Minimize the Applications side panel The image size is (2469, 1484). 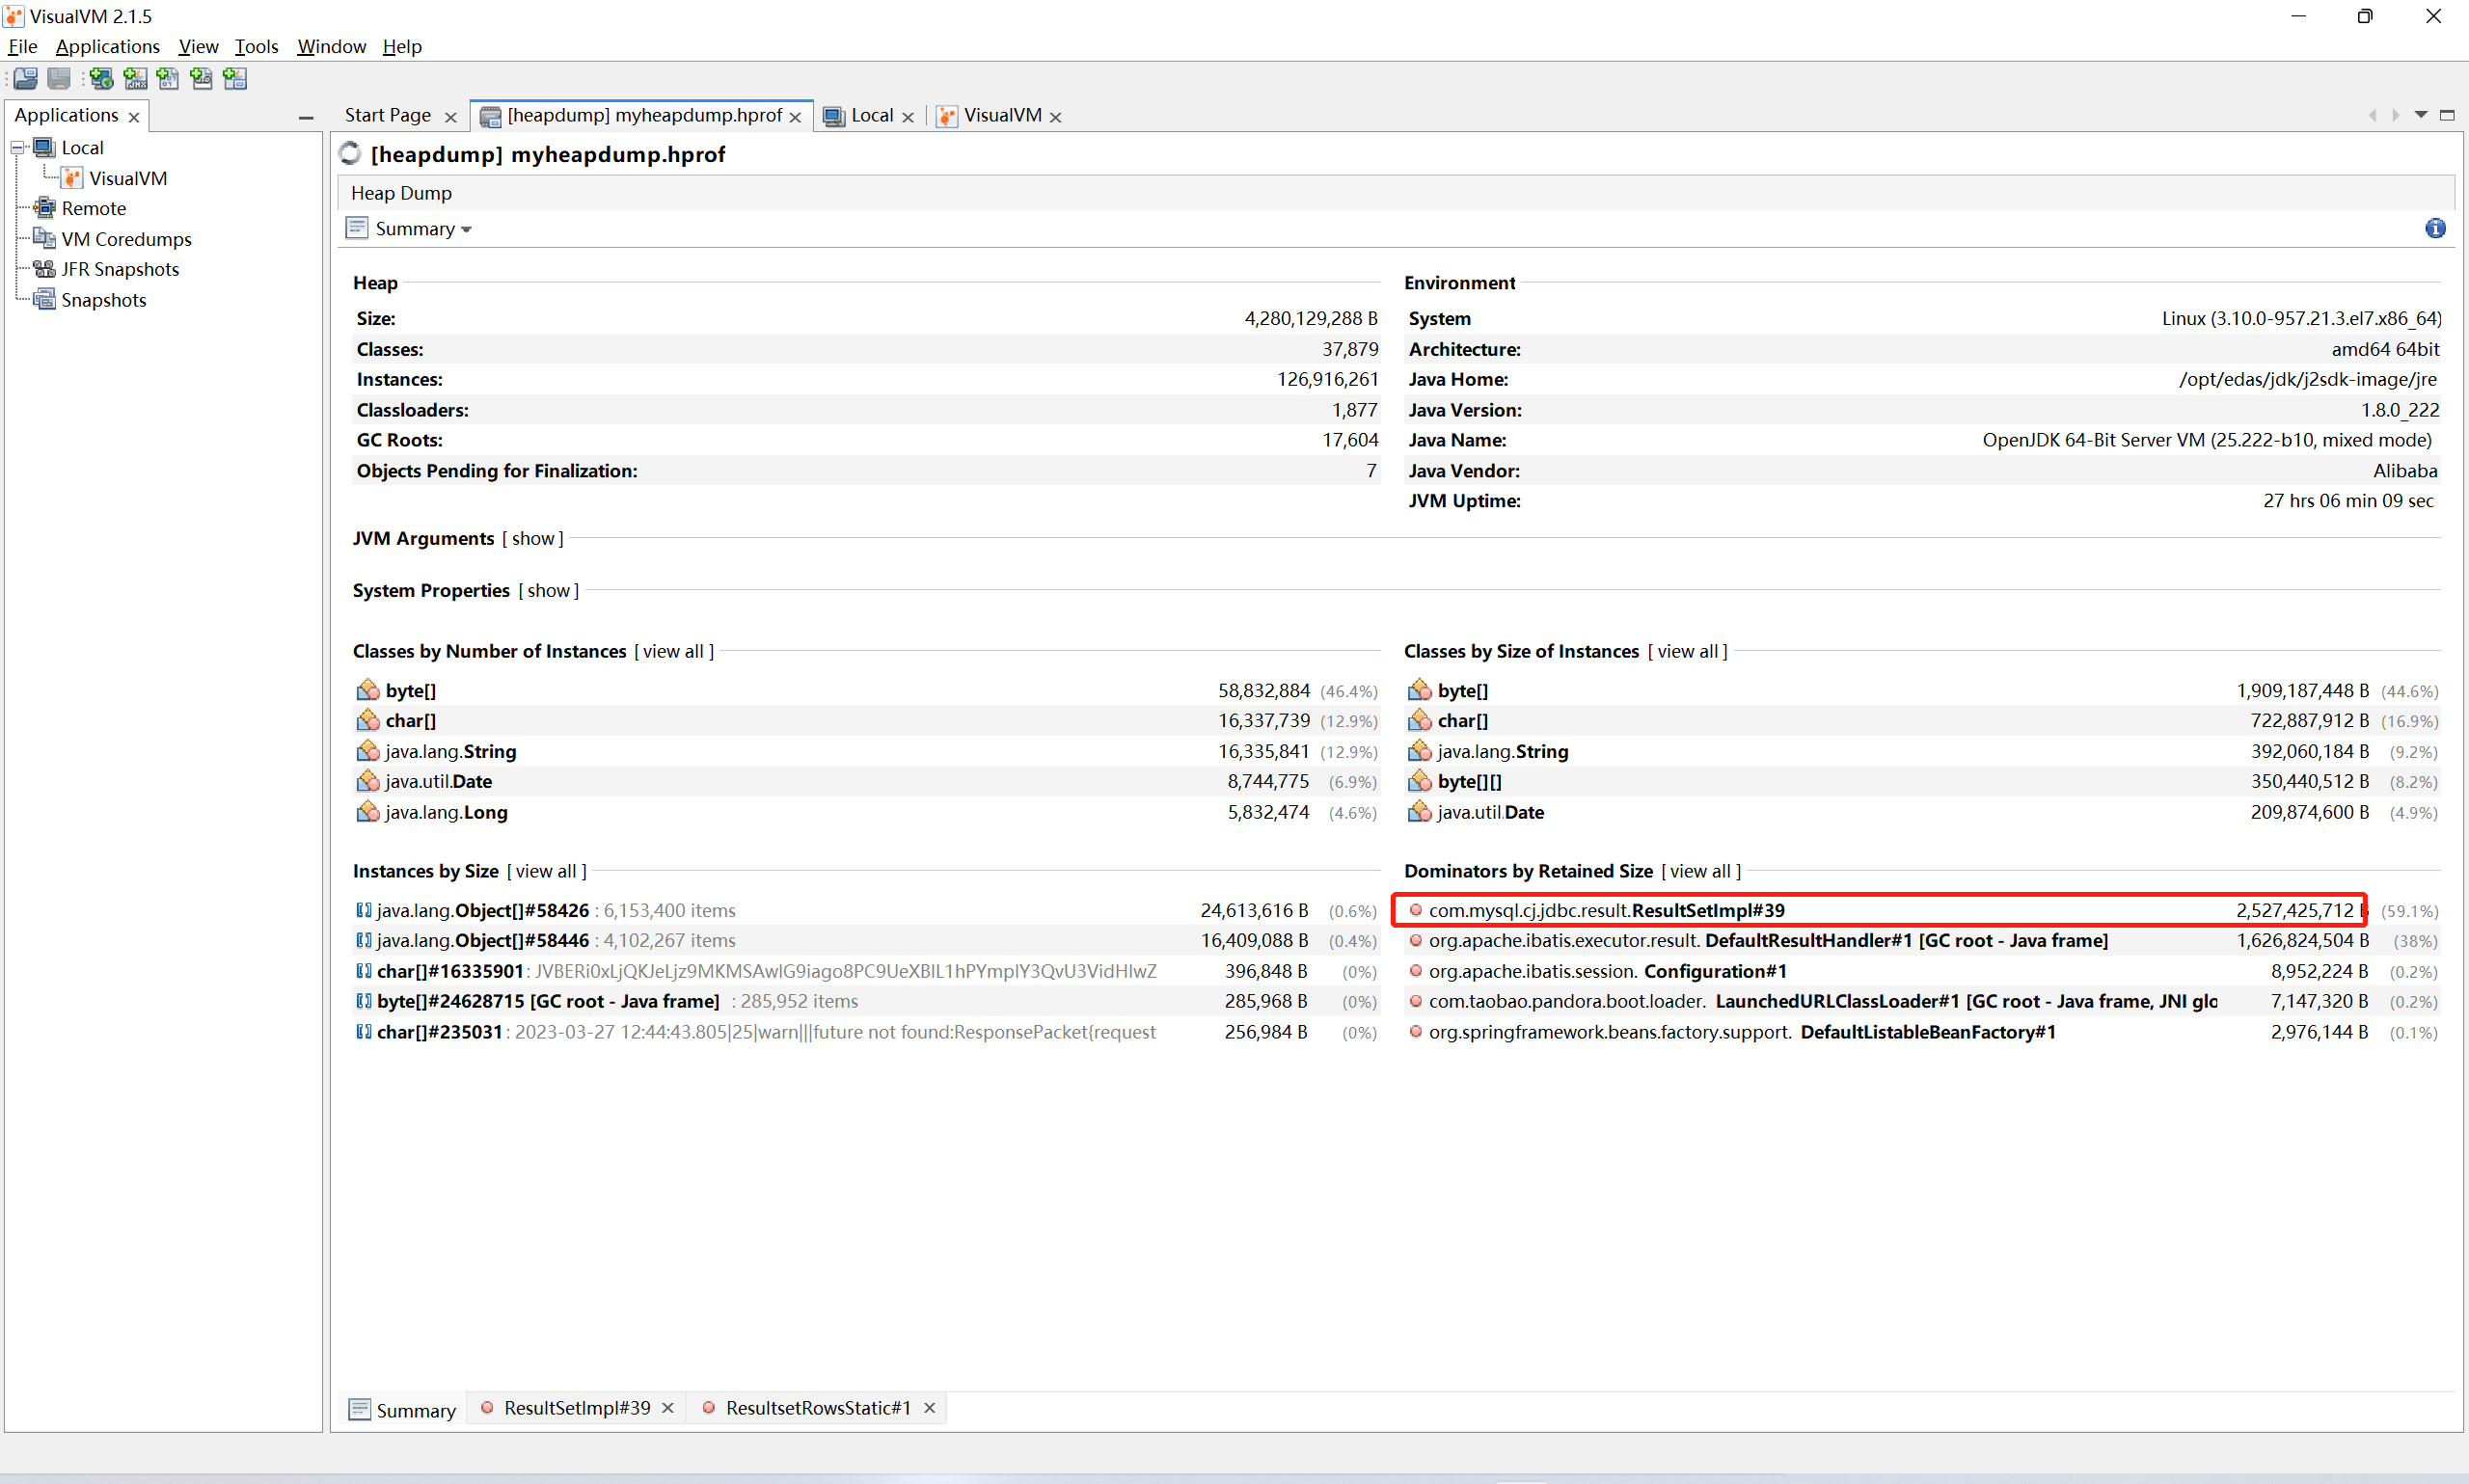point(306,118)
